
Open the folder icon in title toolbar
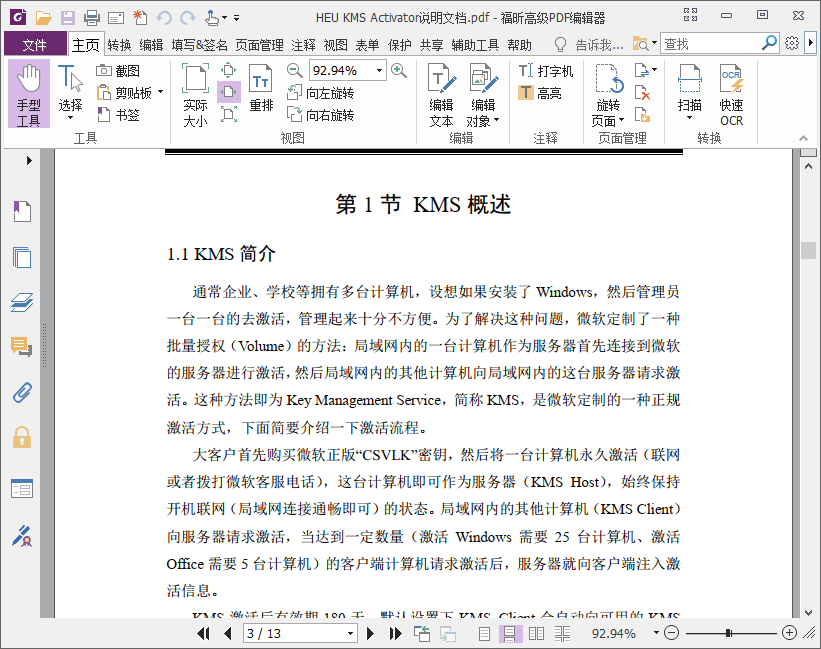[43, 18]
